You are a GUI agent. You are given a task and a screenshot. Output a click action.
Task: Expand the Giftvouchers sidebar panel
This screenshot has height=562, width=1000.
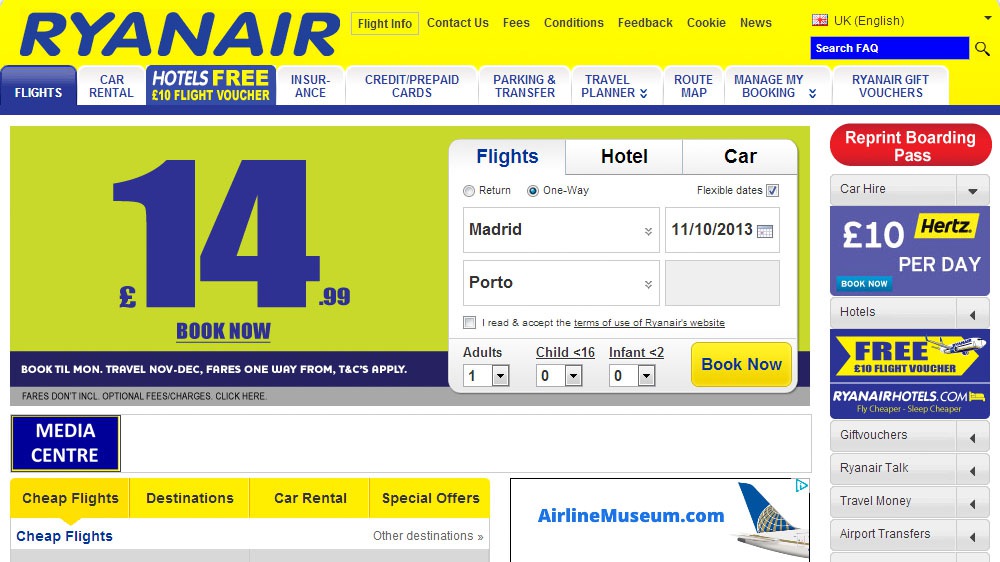tap(973, 437)
